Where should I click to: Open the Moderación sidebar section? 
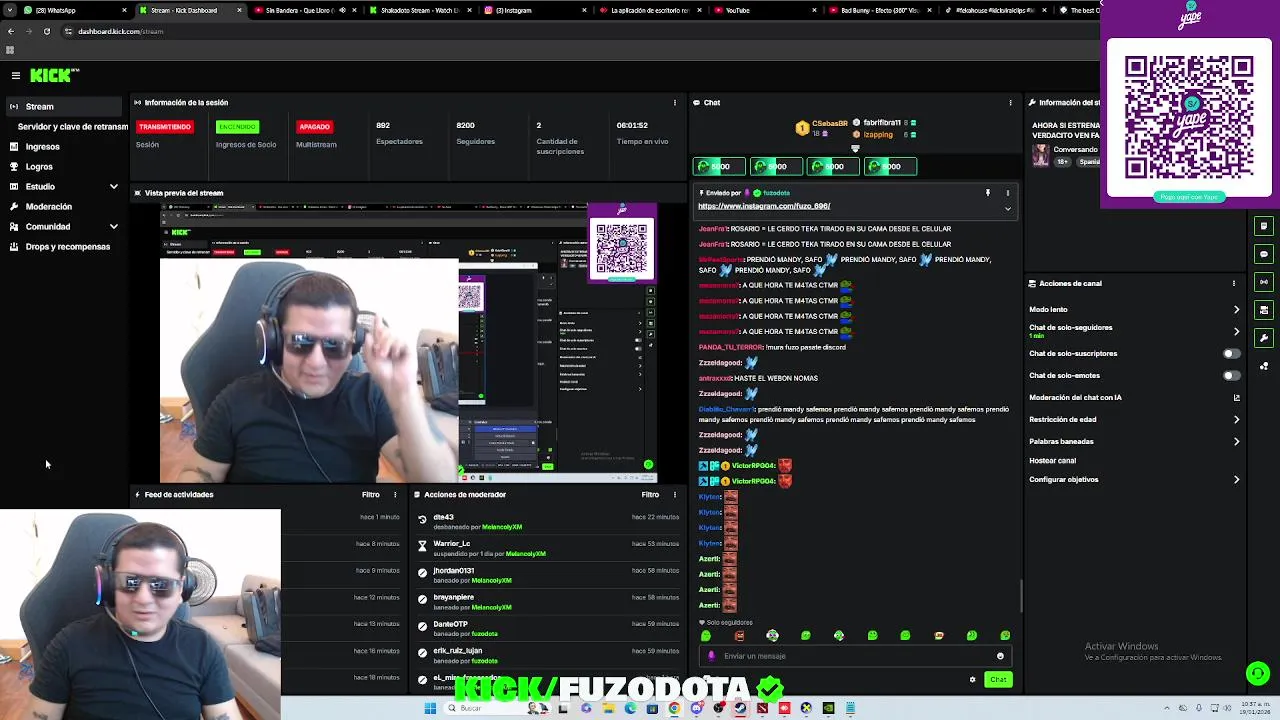(x=48, y=206)
